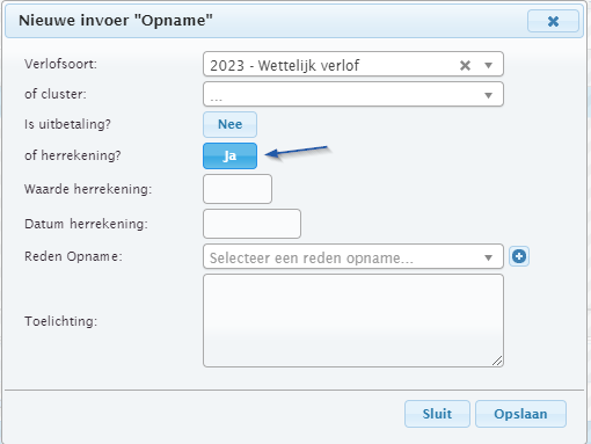Expand the of cluster dropdown arrow
The height and width of the screenshot is (444, 591).
[488, 95]
